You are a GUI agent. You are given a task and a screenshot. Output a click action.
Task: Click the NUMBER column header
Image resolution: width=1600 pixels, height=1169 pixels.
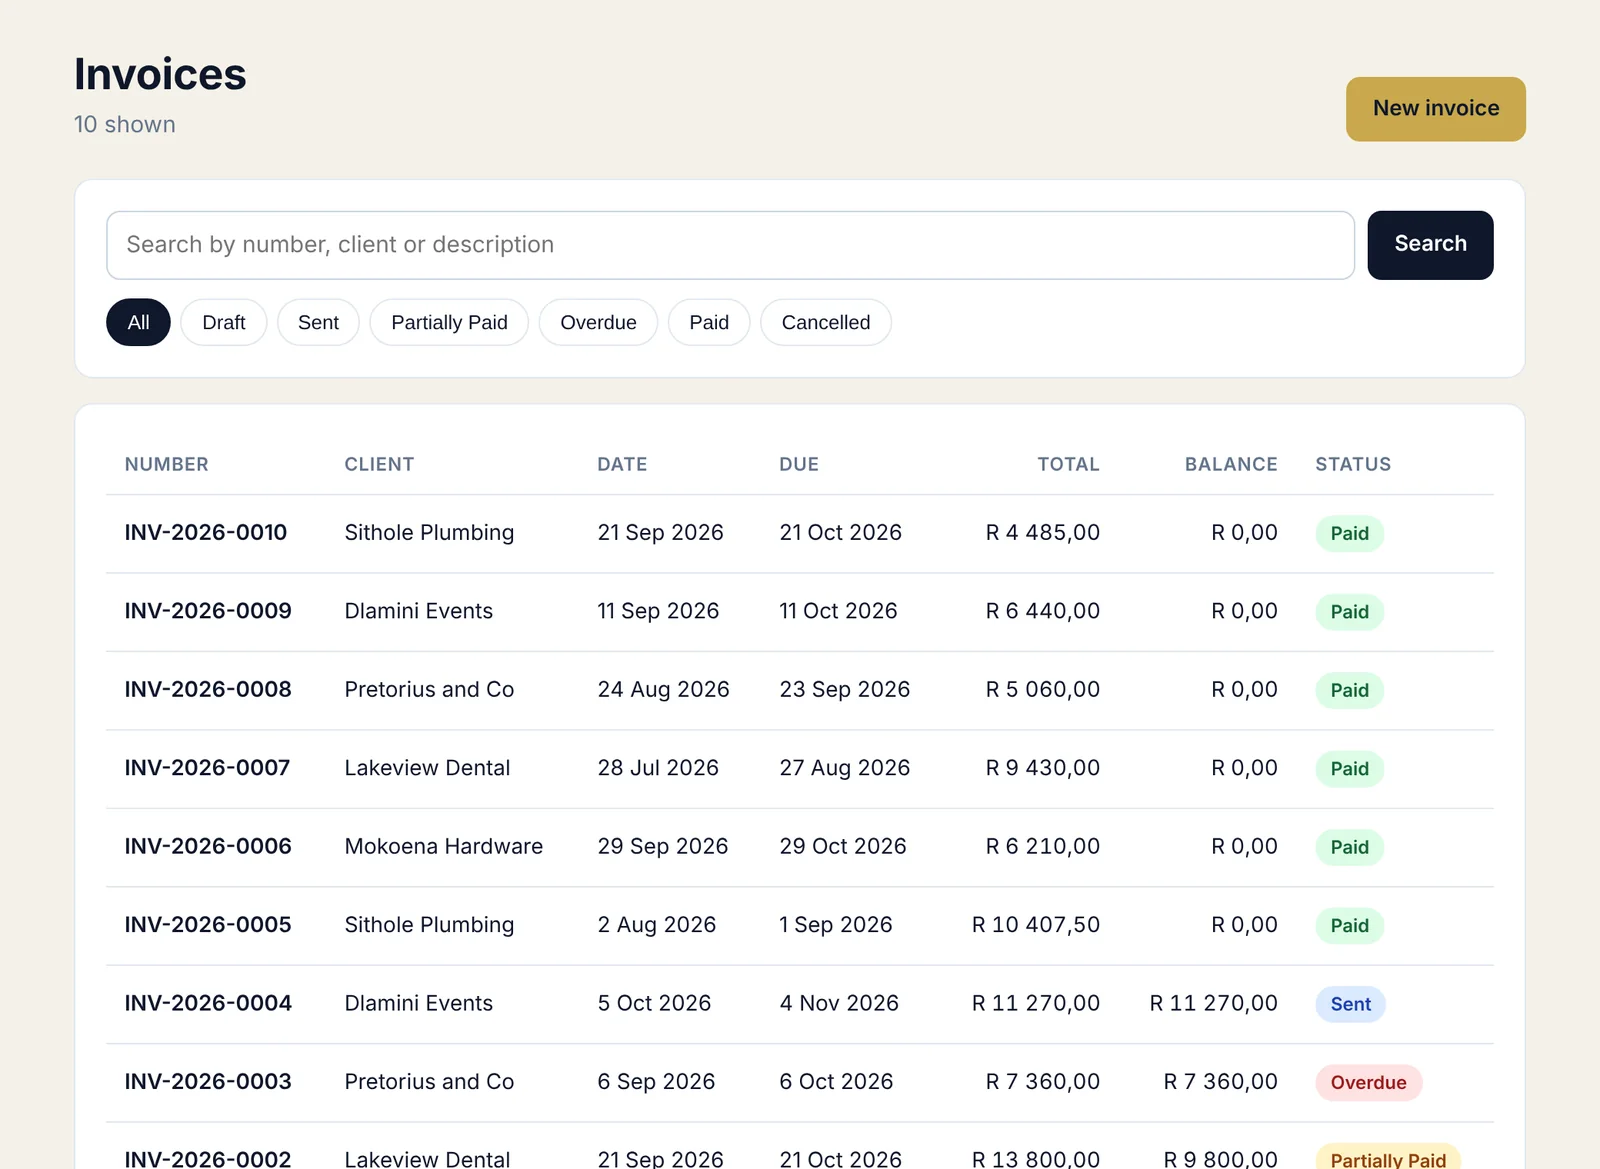(x=167, y=464)
